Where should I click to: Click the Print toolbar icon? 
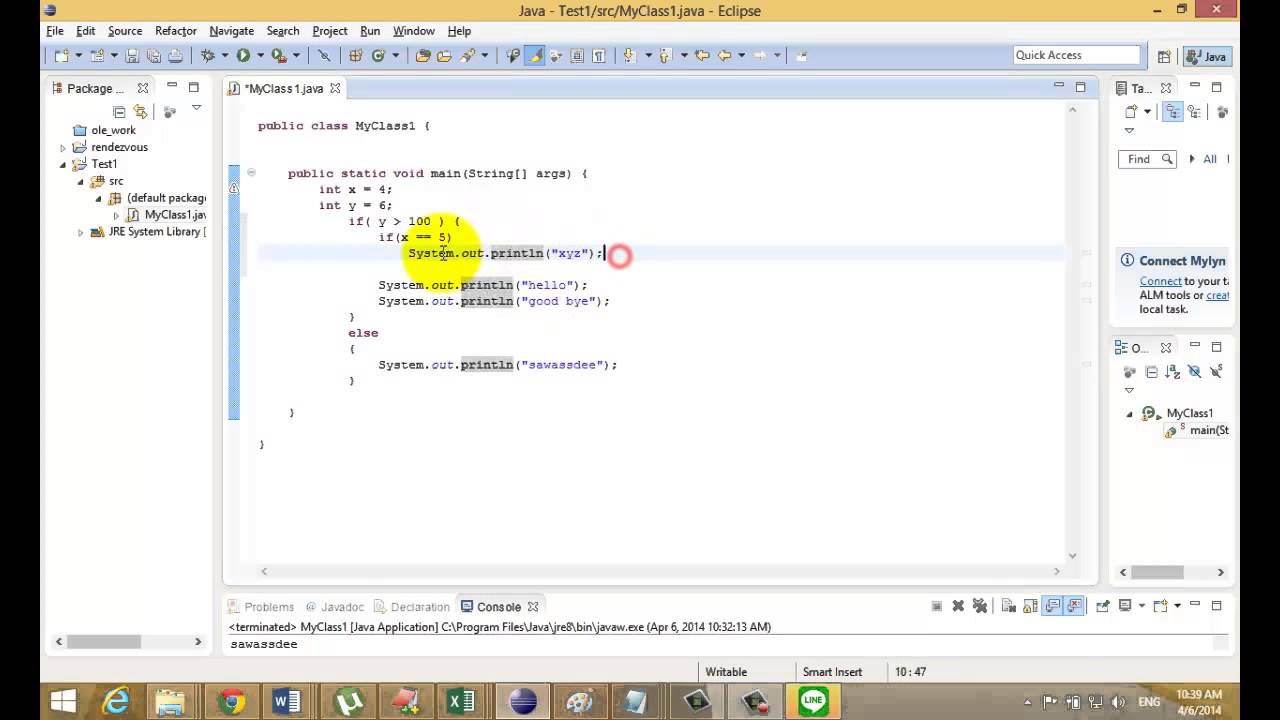point(174,56)
